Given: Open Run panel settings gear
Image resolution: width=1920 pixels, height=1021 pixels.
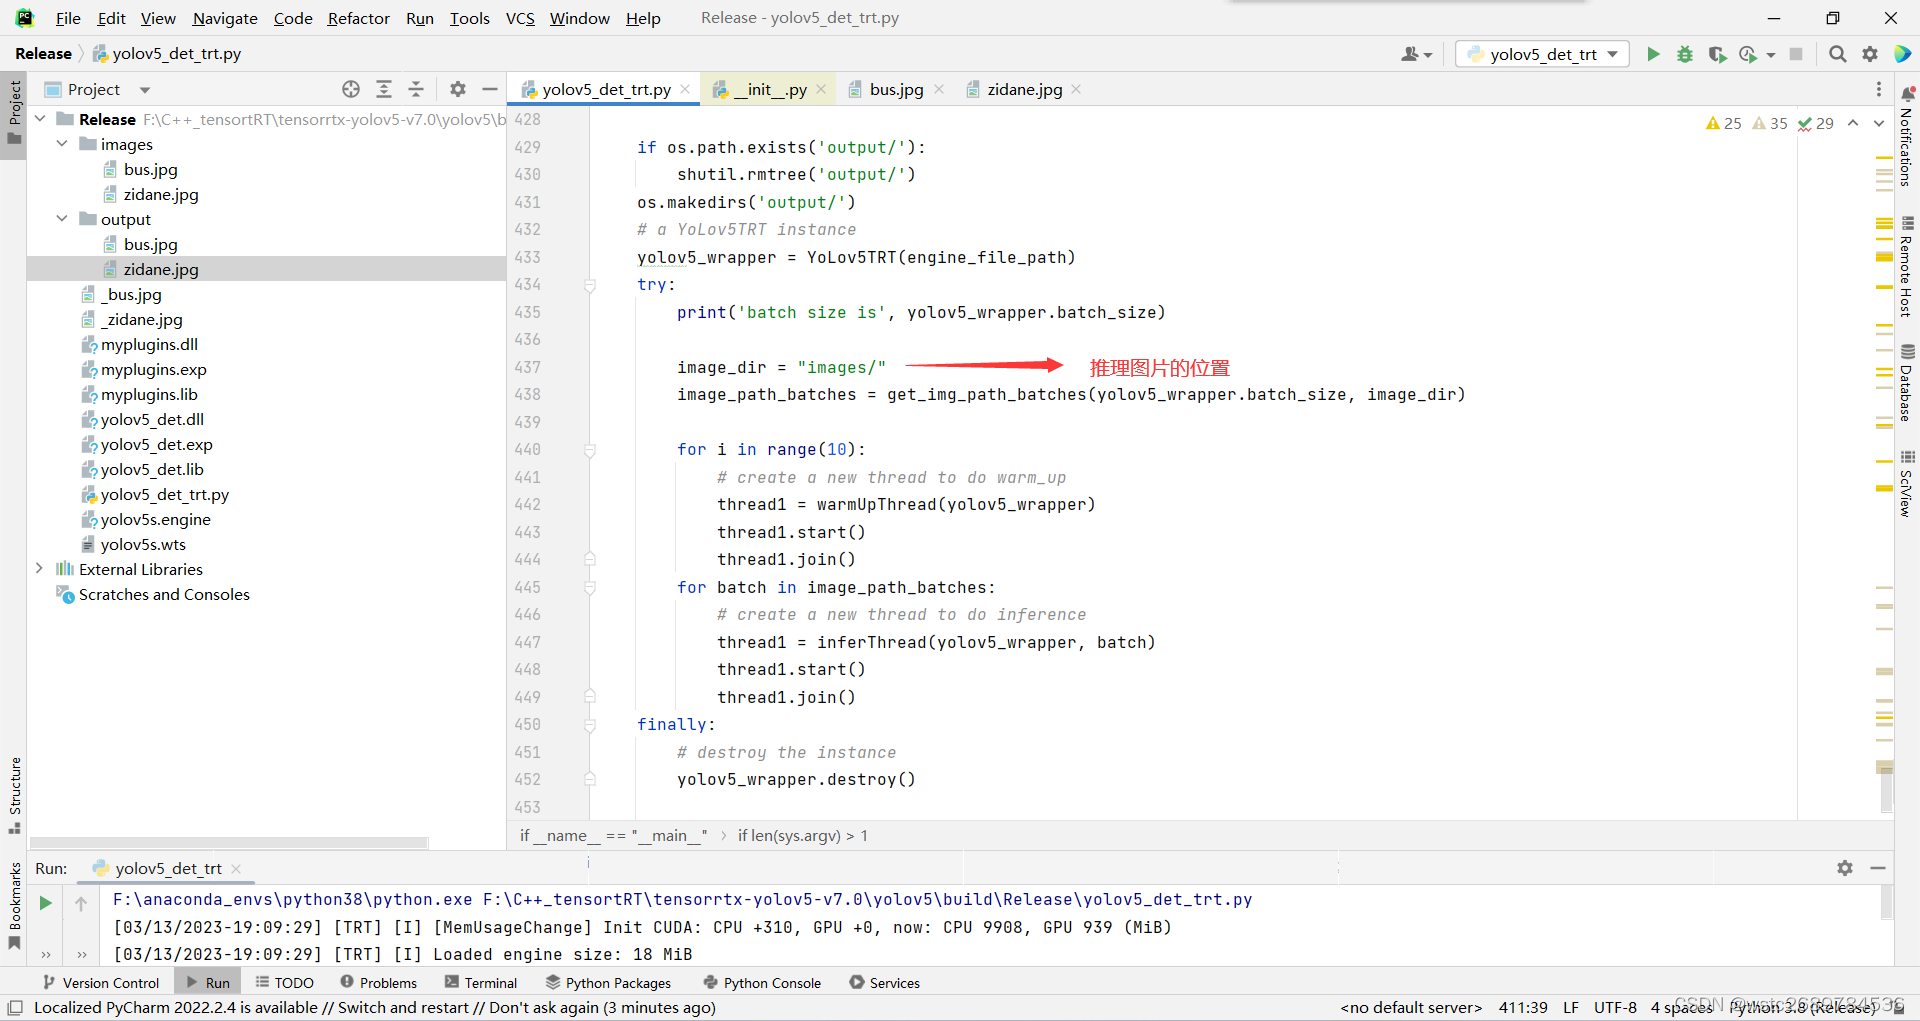Looking at the screenshot, I should point(1845,868).
